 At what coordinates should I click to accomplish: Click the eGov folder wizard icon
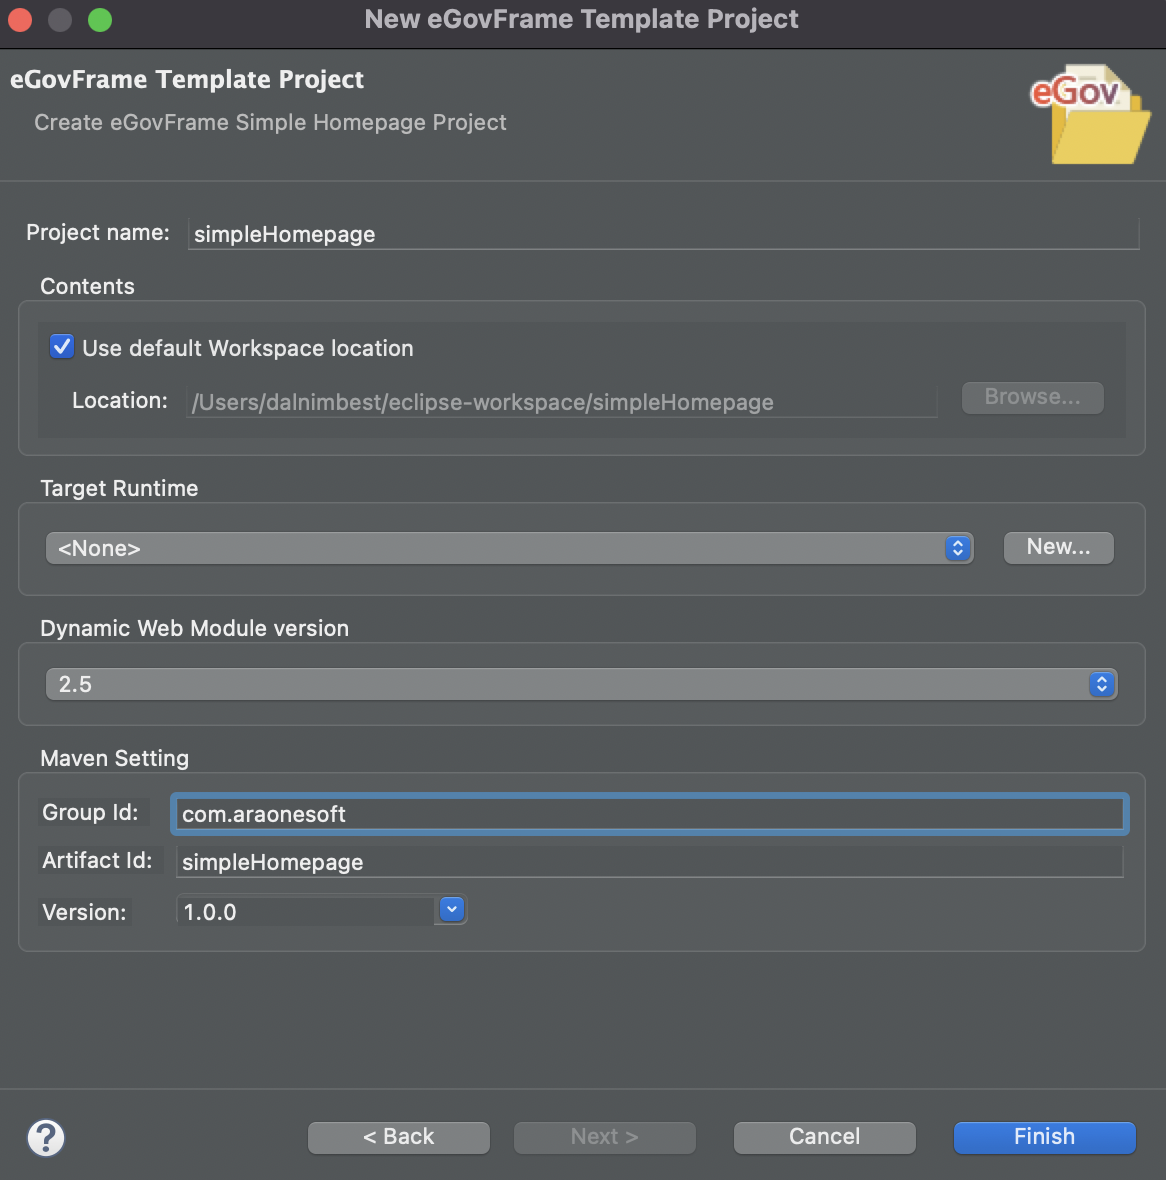point(1089,114)
